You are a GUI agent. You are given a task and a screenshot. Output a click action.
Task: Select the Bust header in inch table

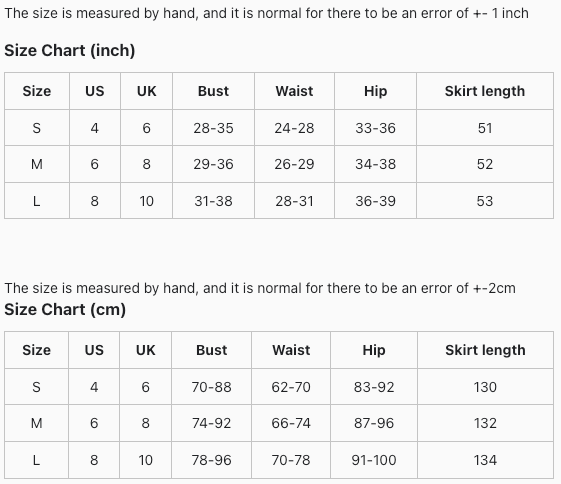tap(213, 91)
